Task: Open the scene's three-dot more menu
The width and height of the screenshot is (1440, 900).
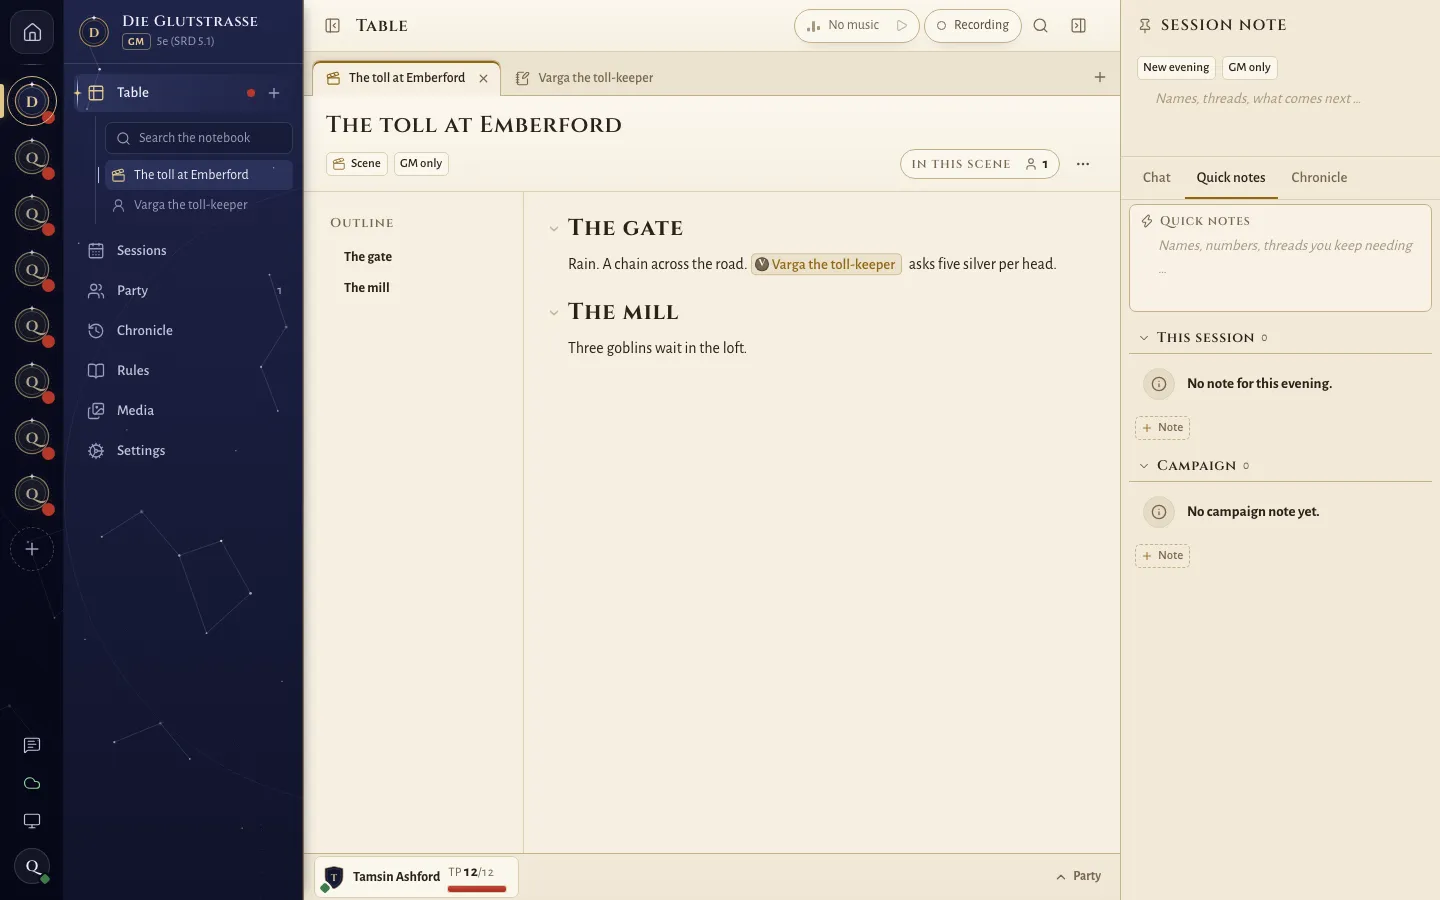Action: 1083,164
